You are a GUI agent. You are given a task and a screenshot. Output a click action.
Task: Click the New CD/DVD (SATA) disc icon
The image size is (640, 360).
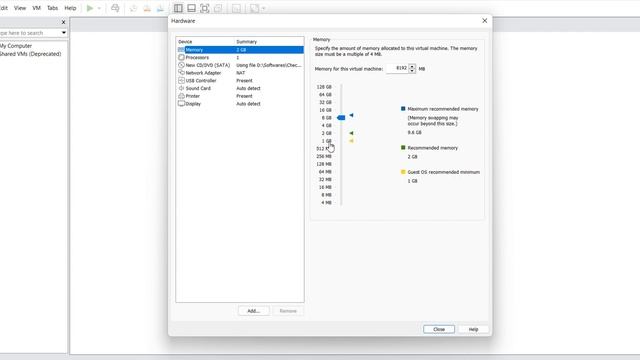[181, 65]
